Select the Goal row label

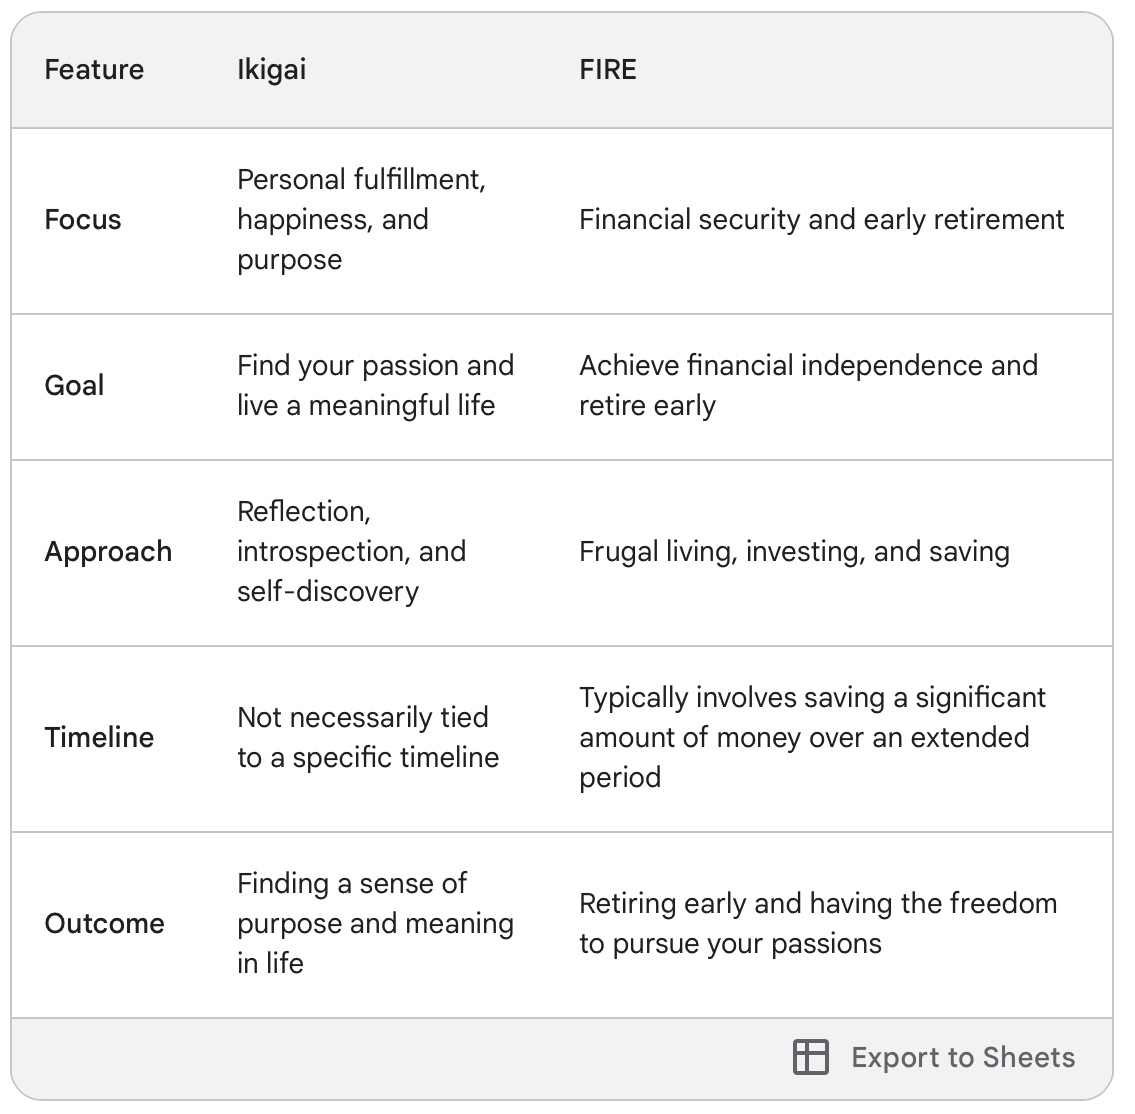(x=74, y=386)
